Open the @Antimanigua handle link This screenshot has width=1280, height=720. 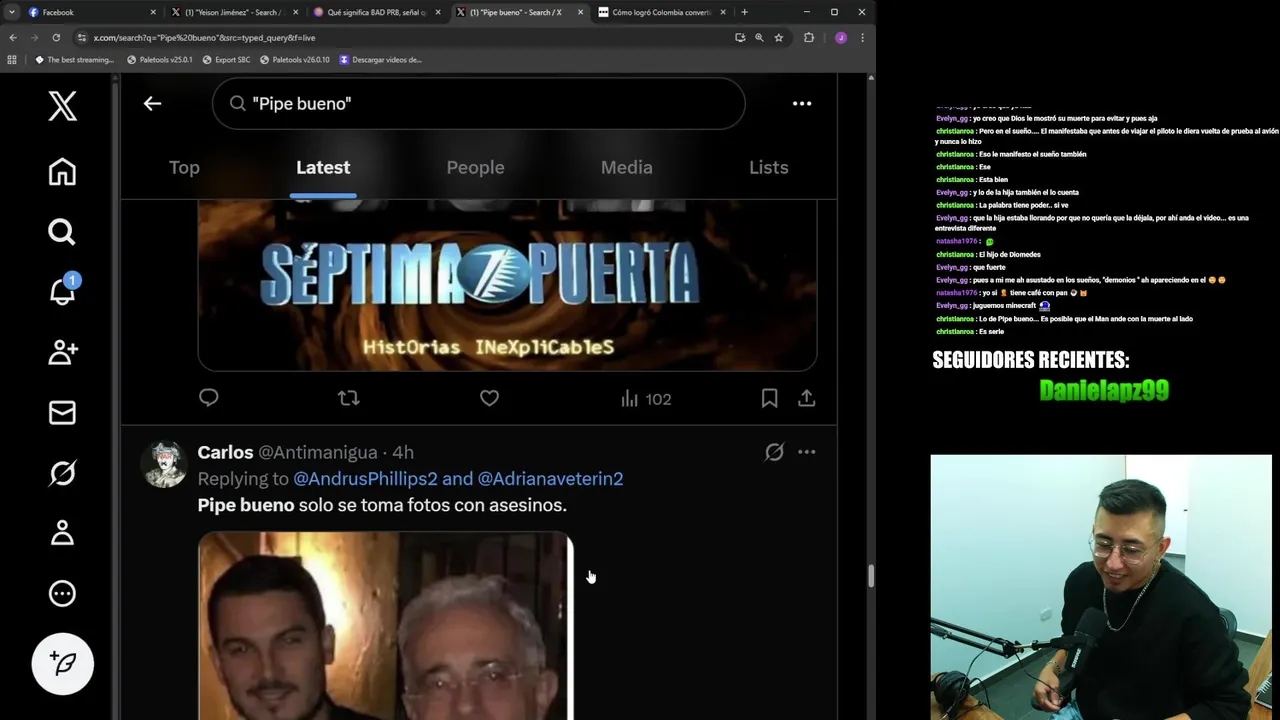(x=318, y=453)
